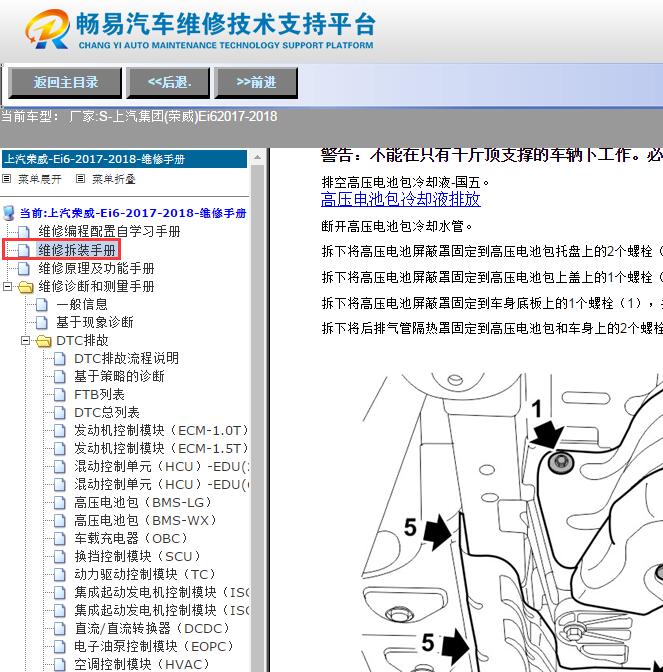Click the DTC排故 folder icon
663x672 pixels.
[x=44, y=341]
